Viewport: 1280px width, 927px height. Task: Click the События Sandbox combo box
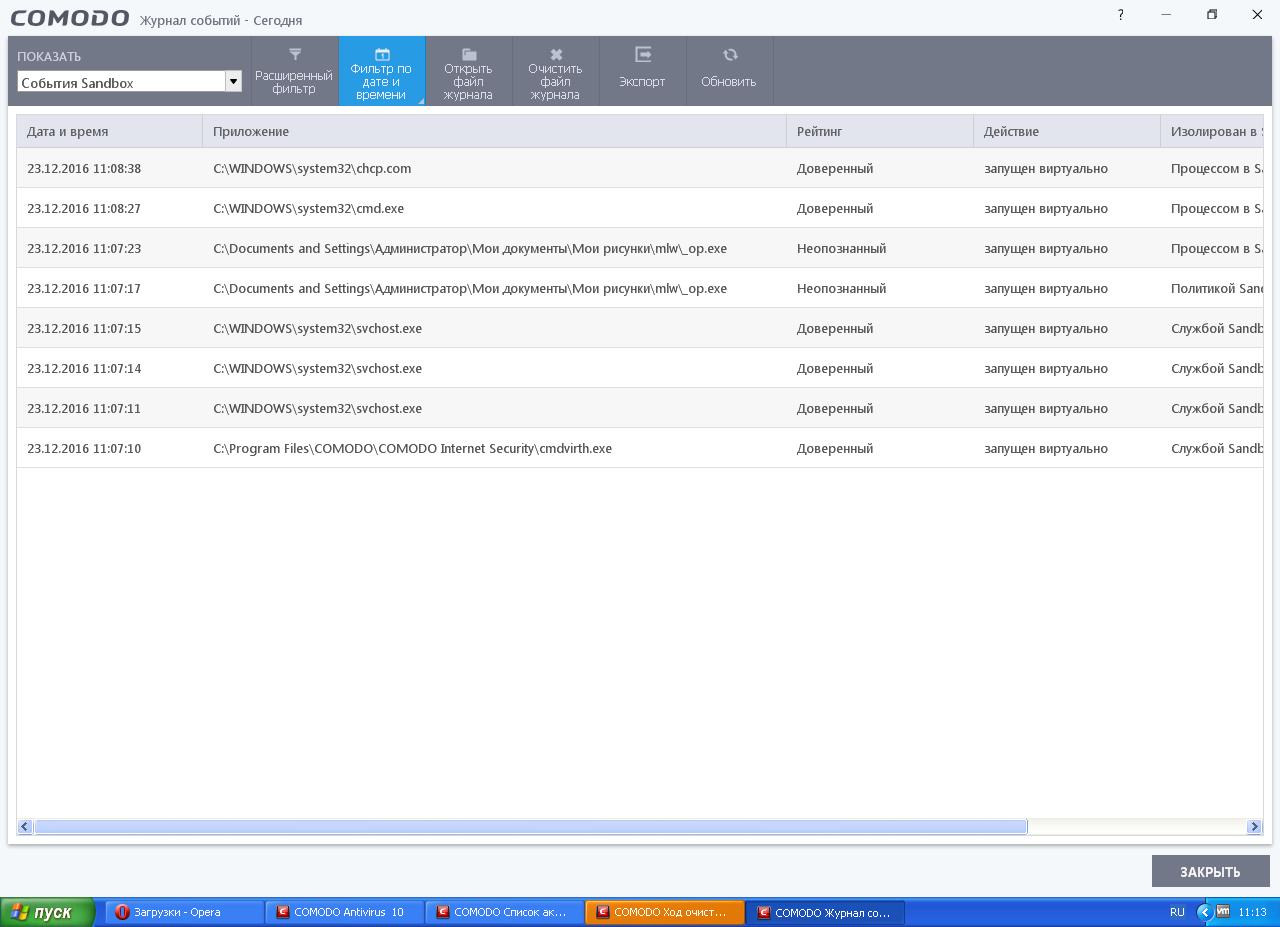(x=120, y=82)
